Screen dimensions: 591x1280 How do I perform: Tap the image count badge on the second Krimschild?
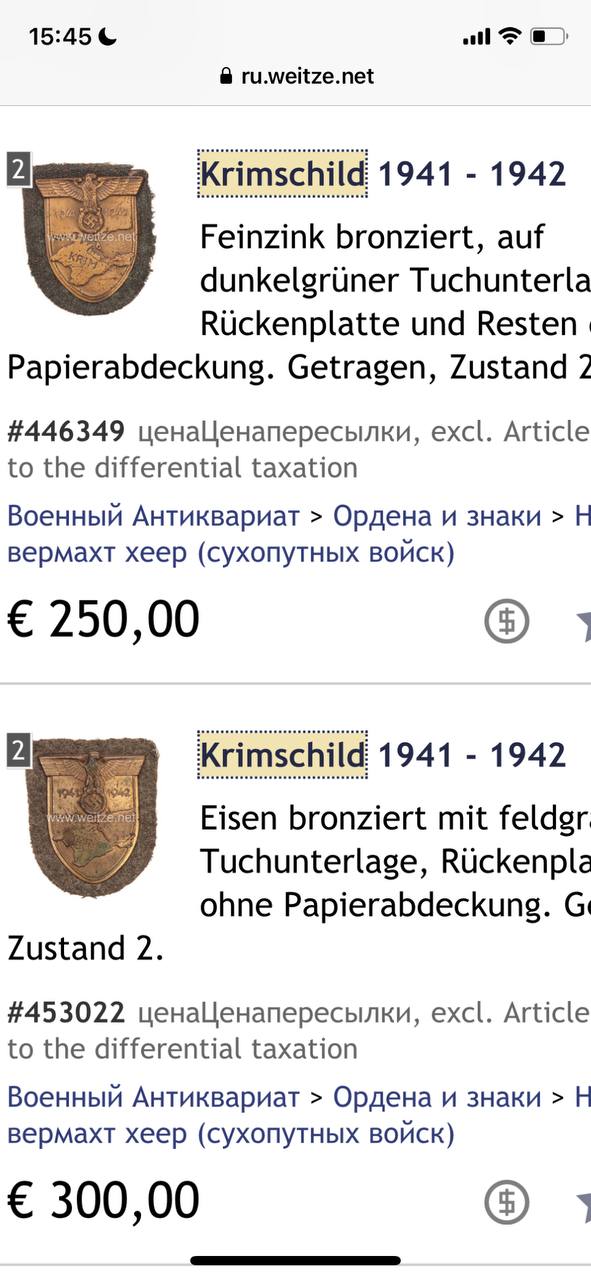click(x=17, y=750)
